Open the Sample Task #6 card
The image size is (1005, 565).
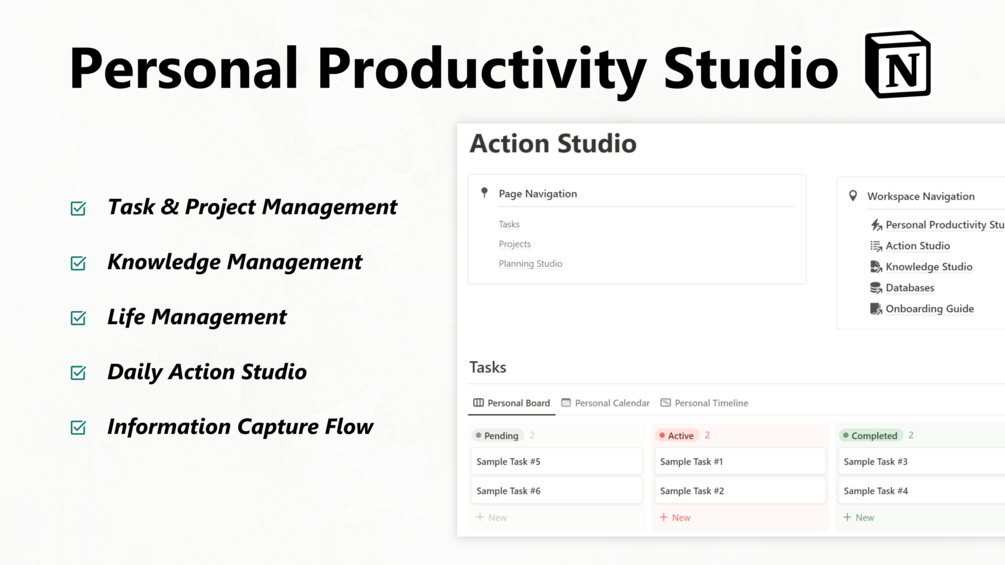tap(556, 491)
